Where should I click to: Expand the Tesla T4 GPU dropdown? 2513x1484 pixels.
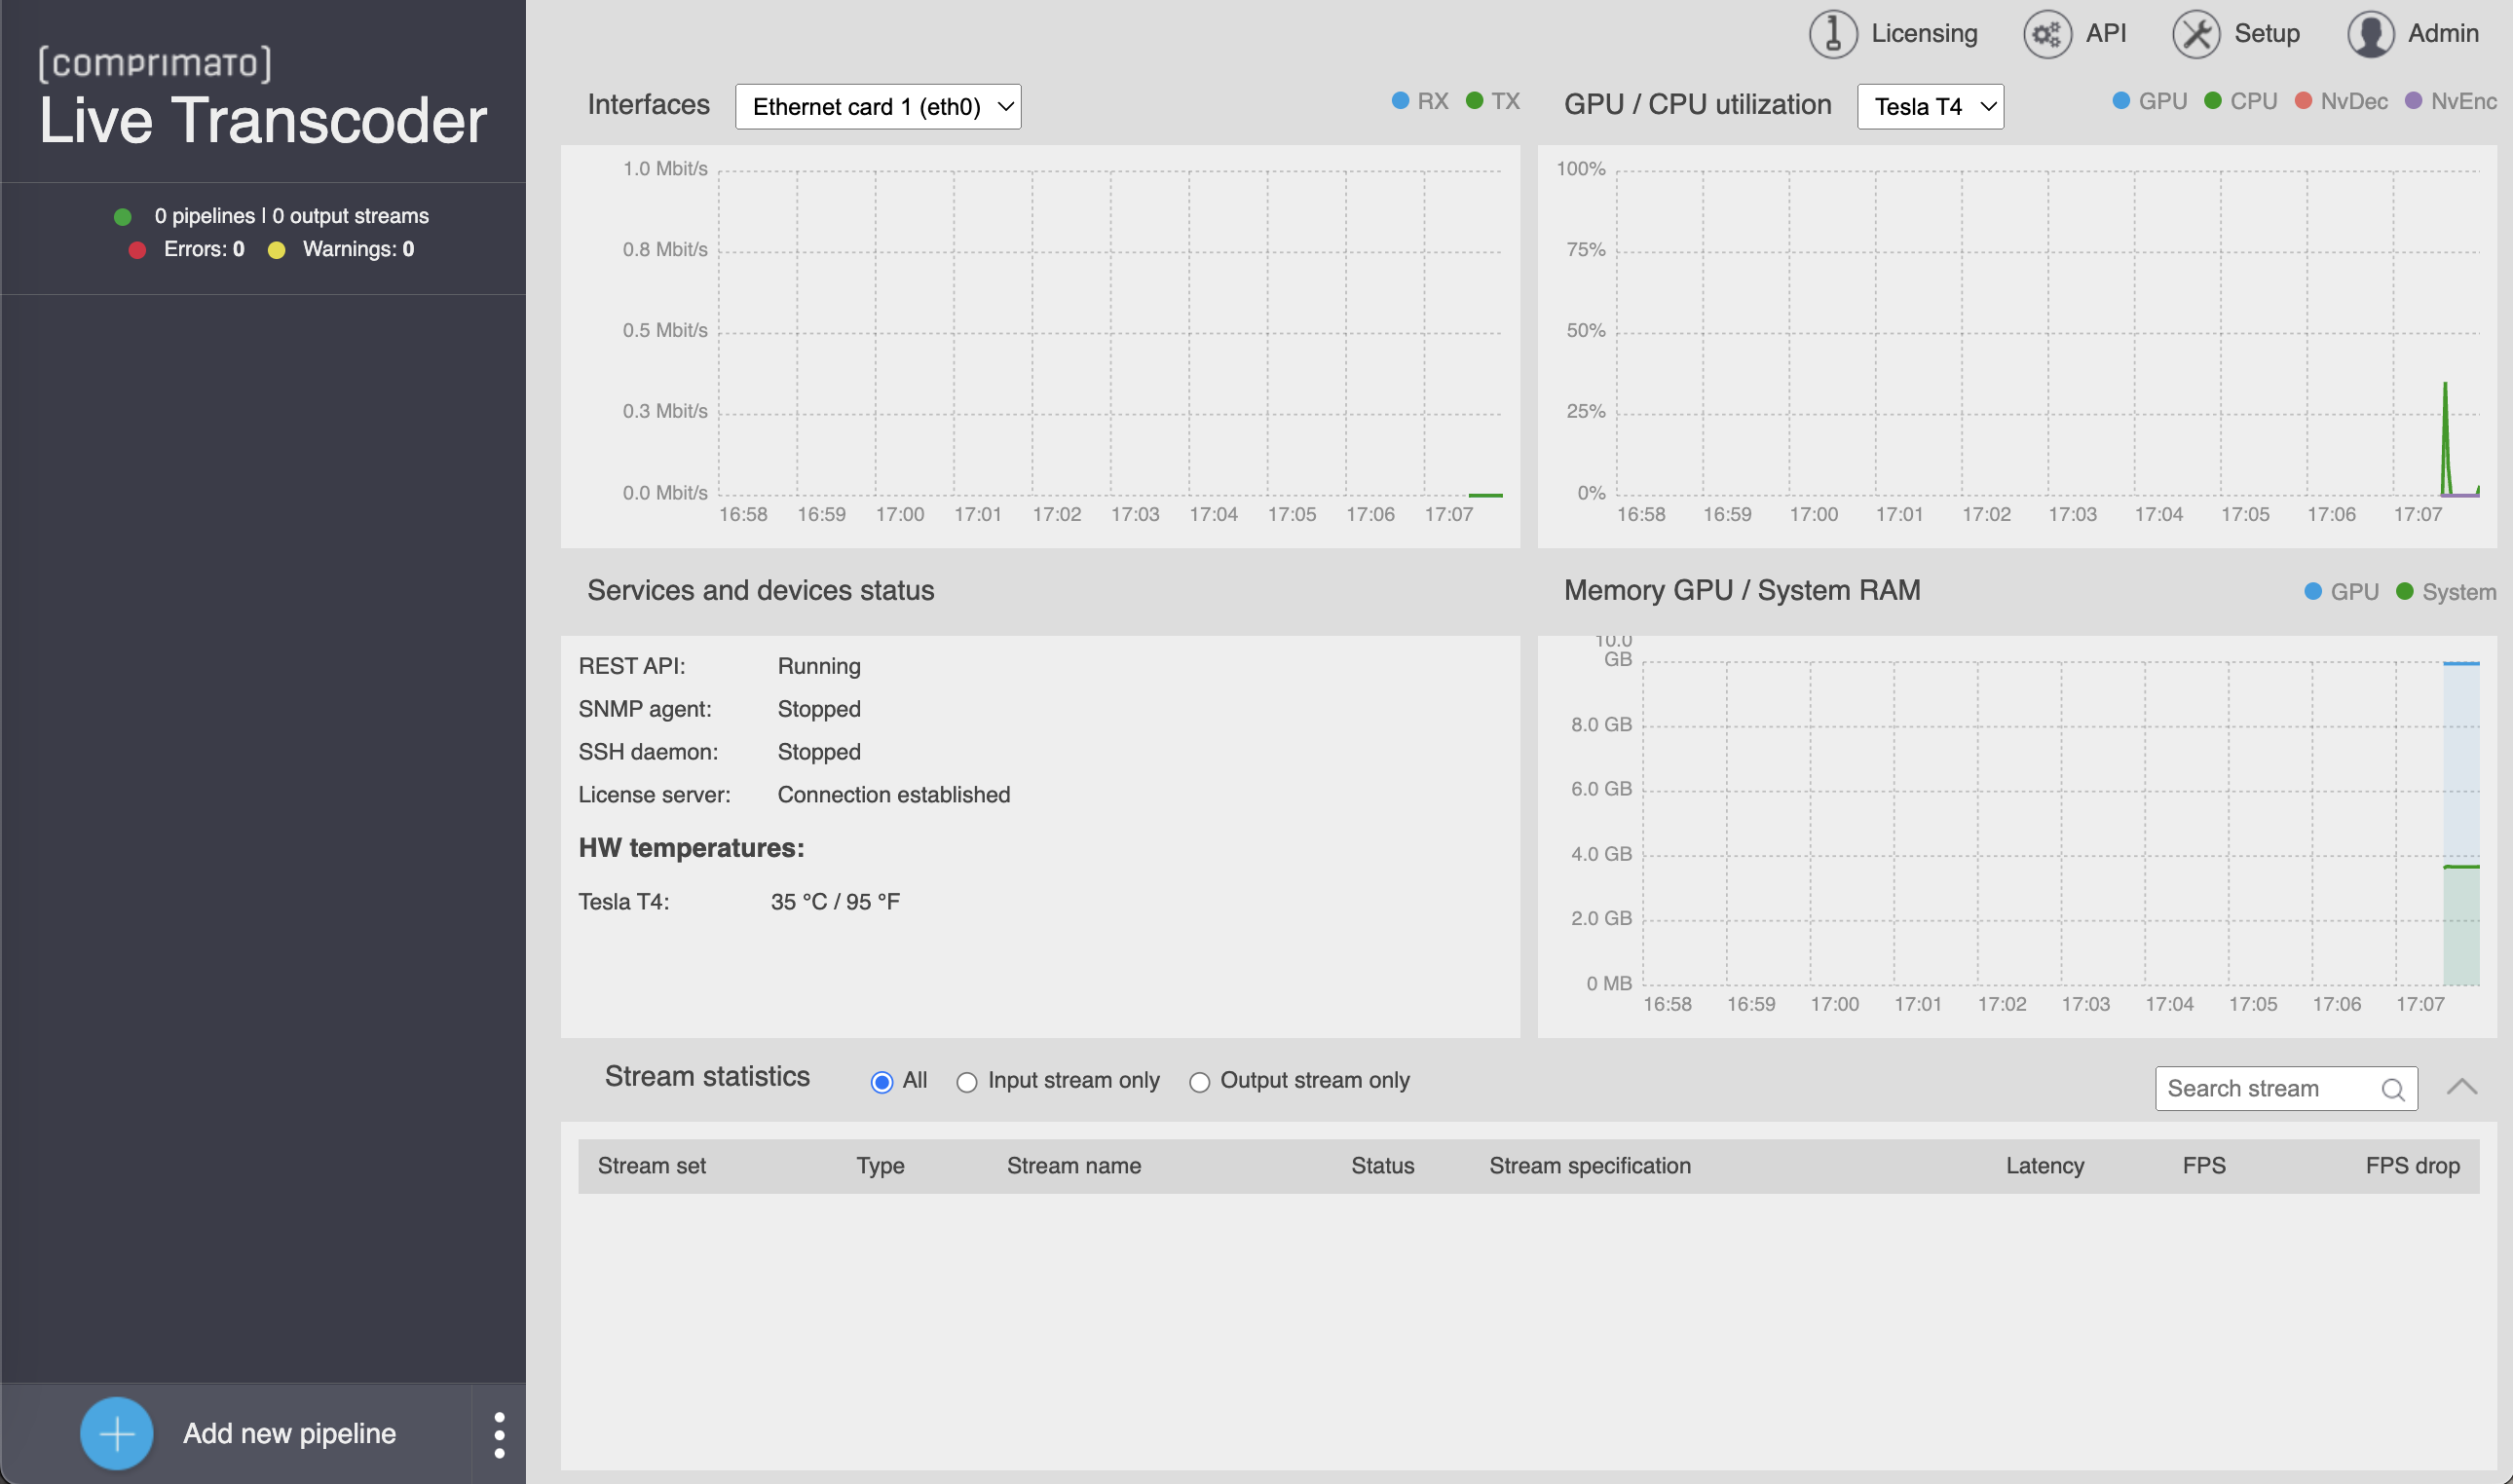[1929, 106]
